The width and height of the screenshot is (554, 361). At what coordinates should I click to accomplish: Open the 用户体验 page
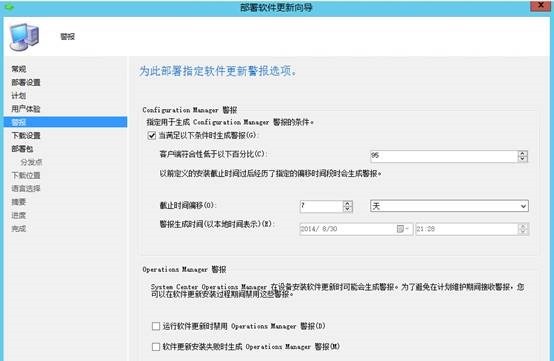[x=26, y=109]
